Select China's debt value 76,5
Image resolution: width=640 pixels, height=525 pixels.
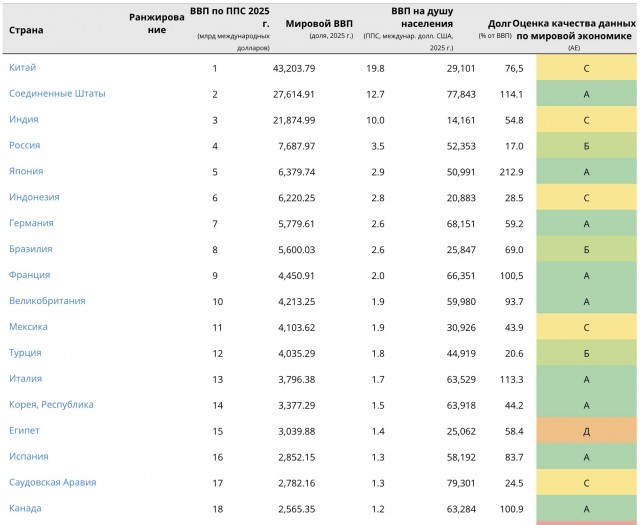point(514,68)
